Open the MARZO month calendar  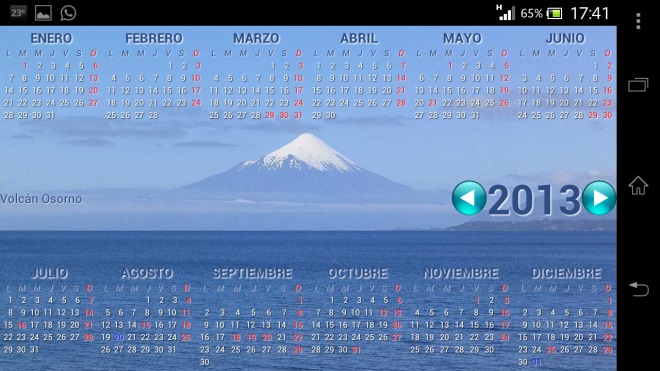(x=256, y=38)
